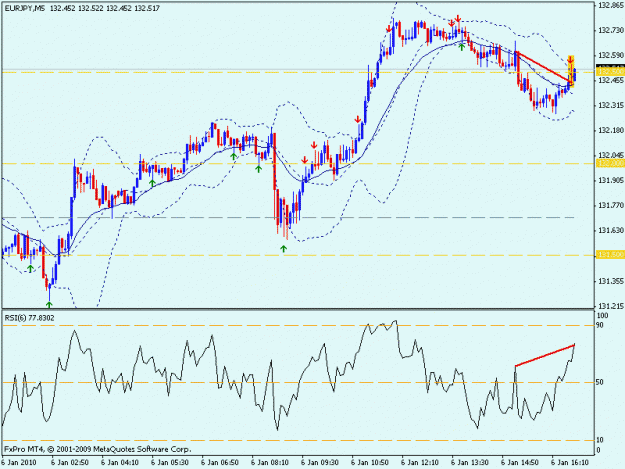625x469 pixels.
Task: Select the yellow 132.000 level price tag
Action: [x=610, y=163]
